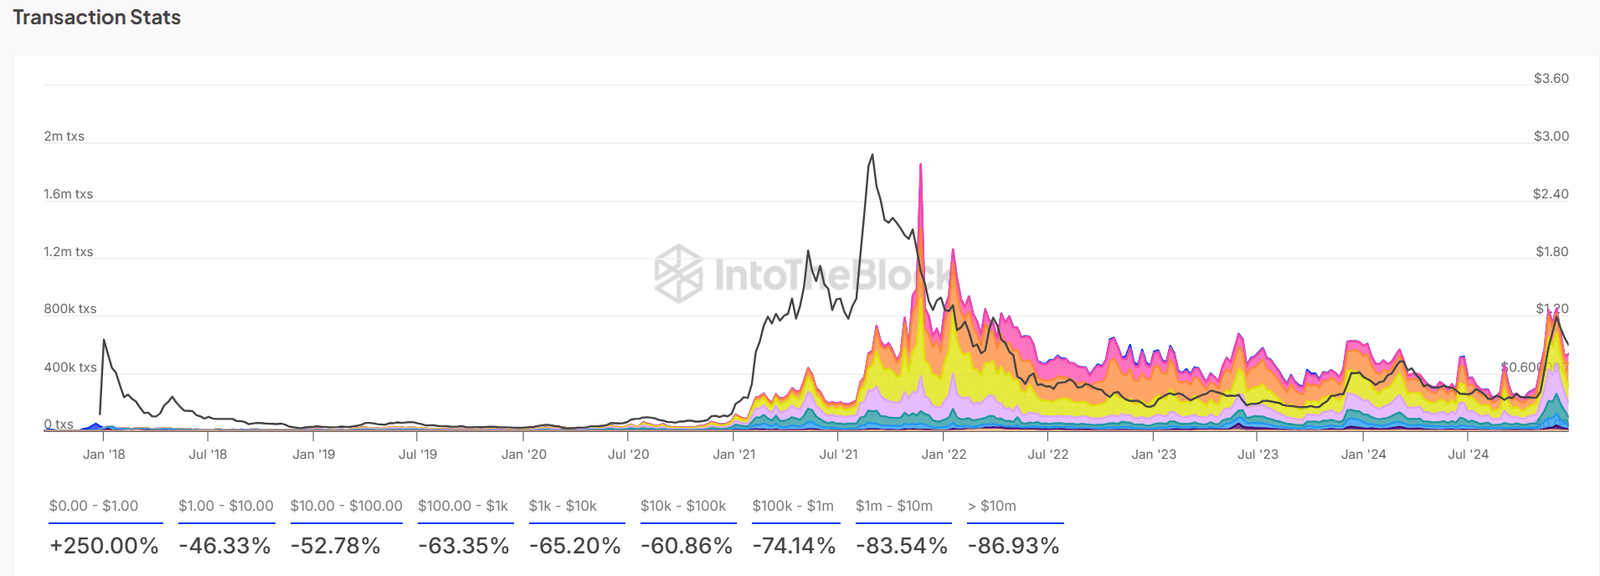The height and width of the screenshot is (576, 1600).
Task: Select the Jan '21 x-axis marker
Action: [734, 454]
